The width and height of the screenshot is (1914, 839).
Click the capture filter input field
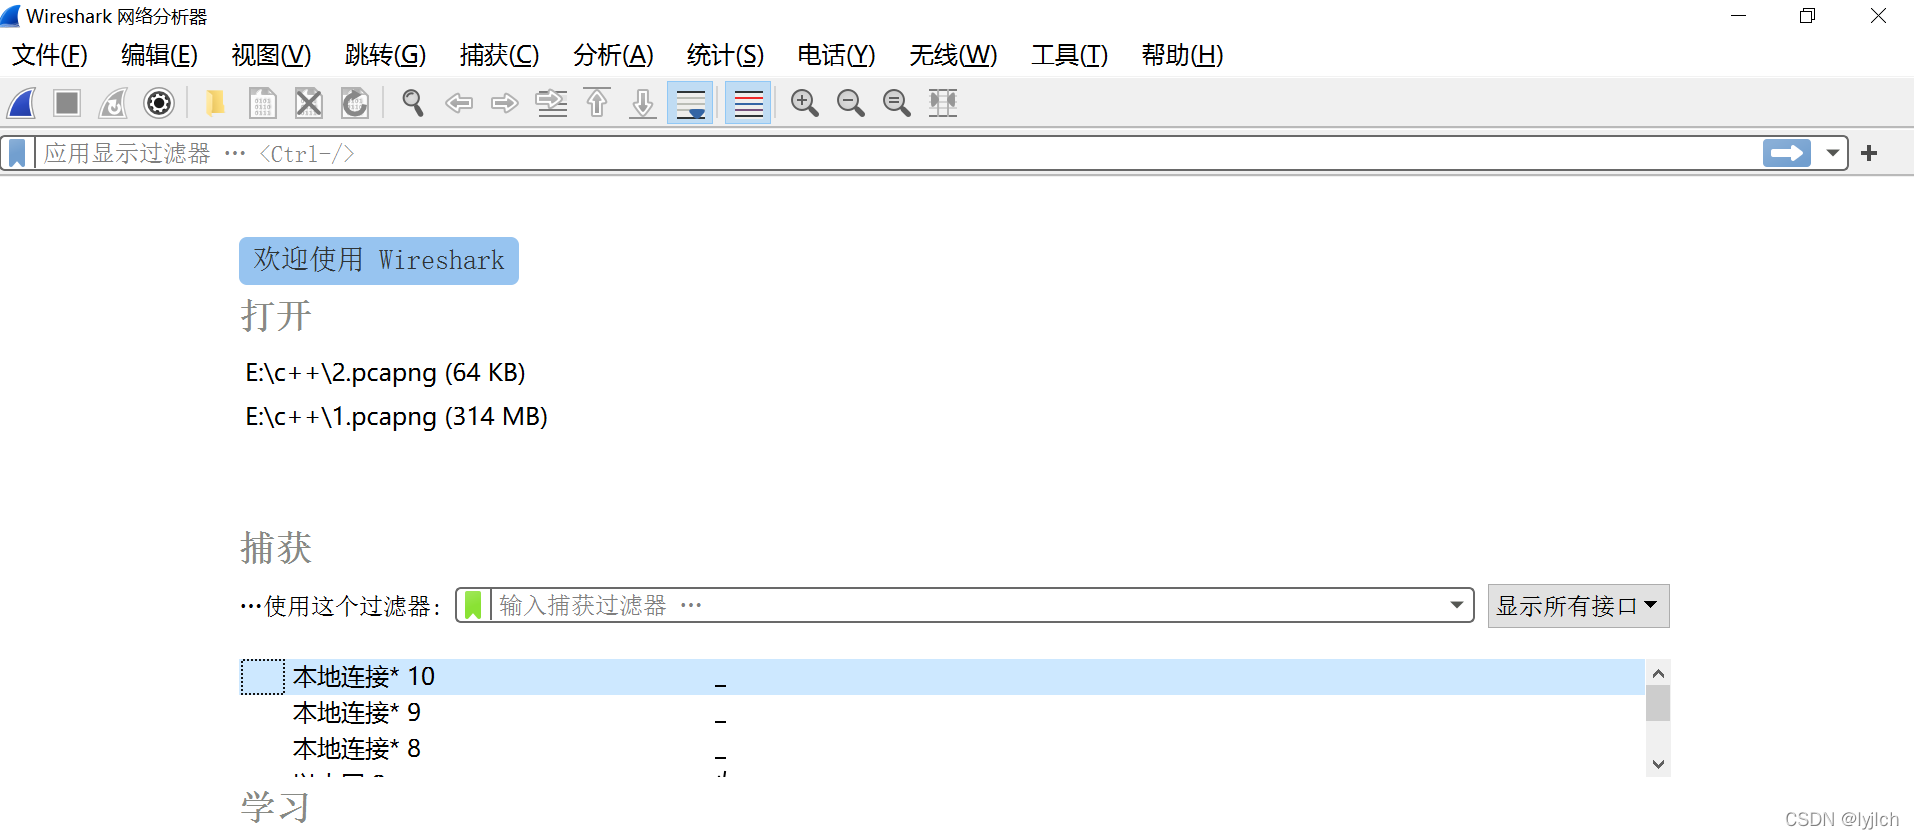click(x=968, y=605)
